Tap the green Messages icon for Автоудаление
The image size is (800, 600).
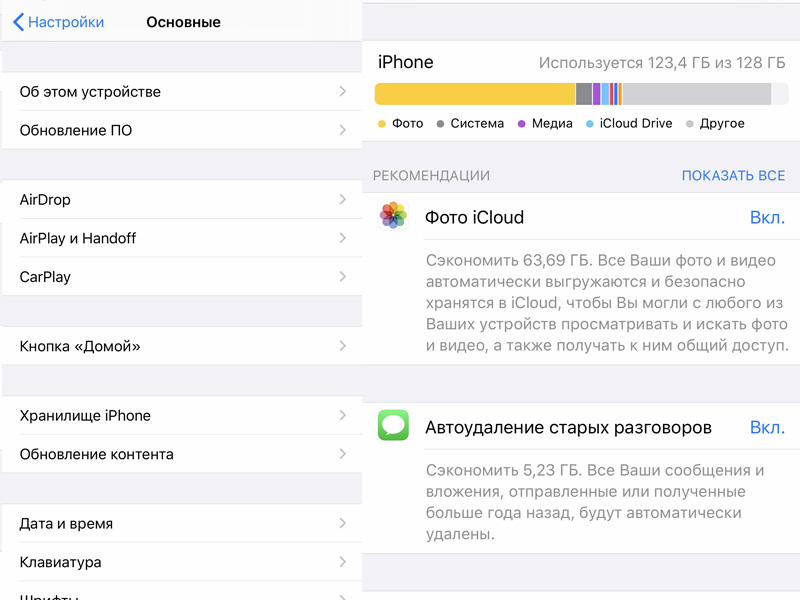pyautogui.click(x=393, y=424)
